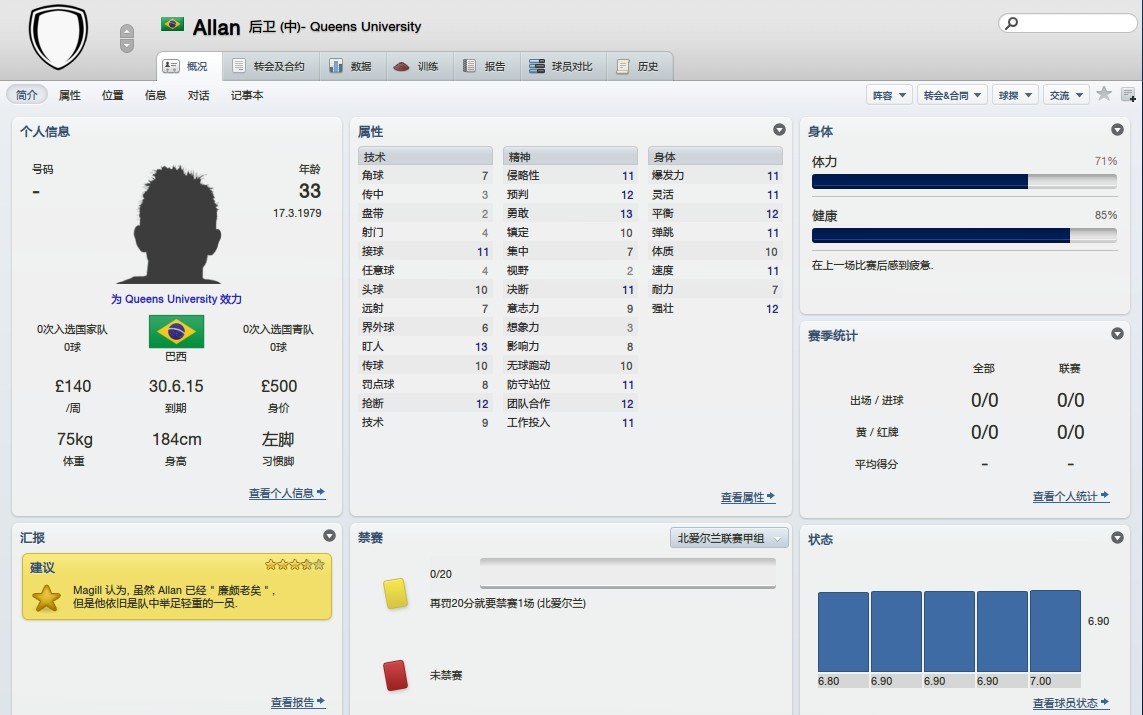Click the 查看属性 link
Screen dimensions: 1143x715
748,497
